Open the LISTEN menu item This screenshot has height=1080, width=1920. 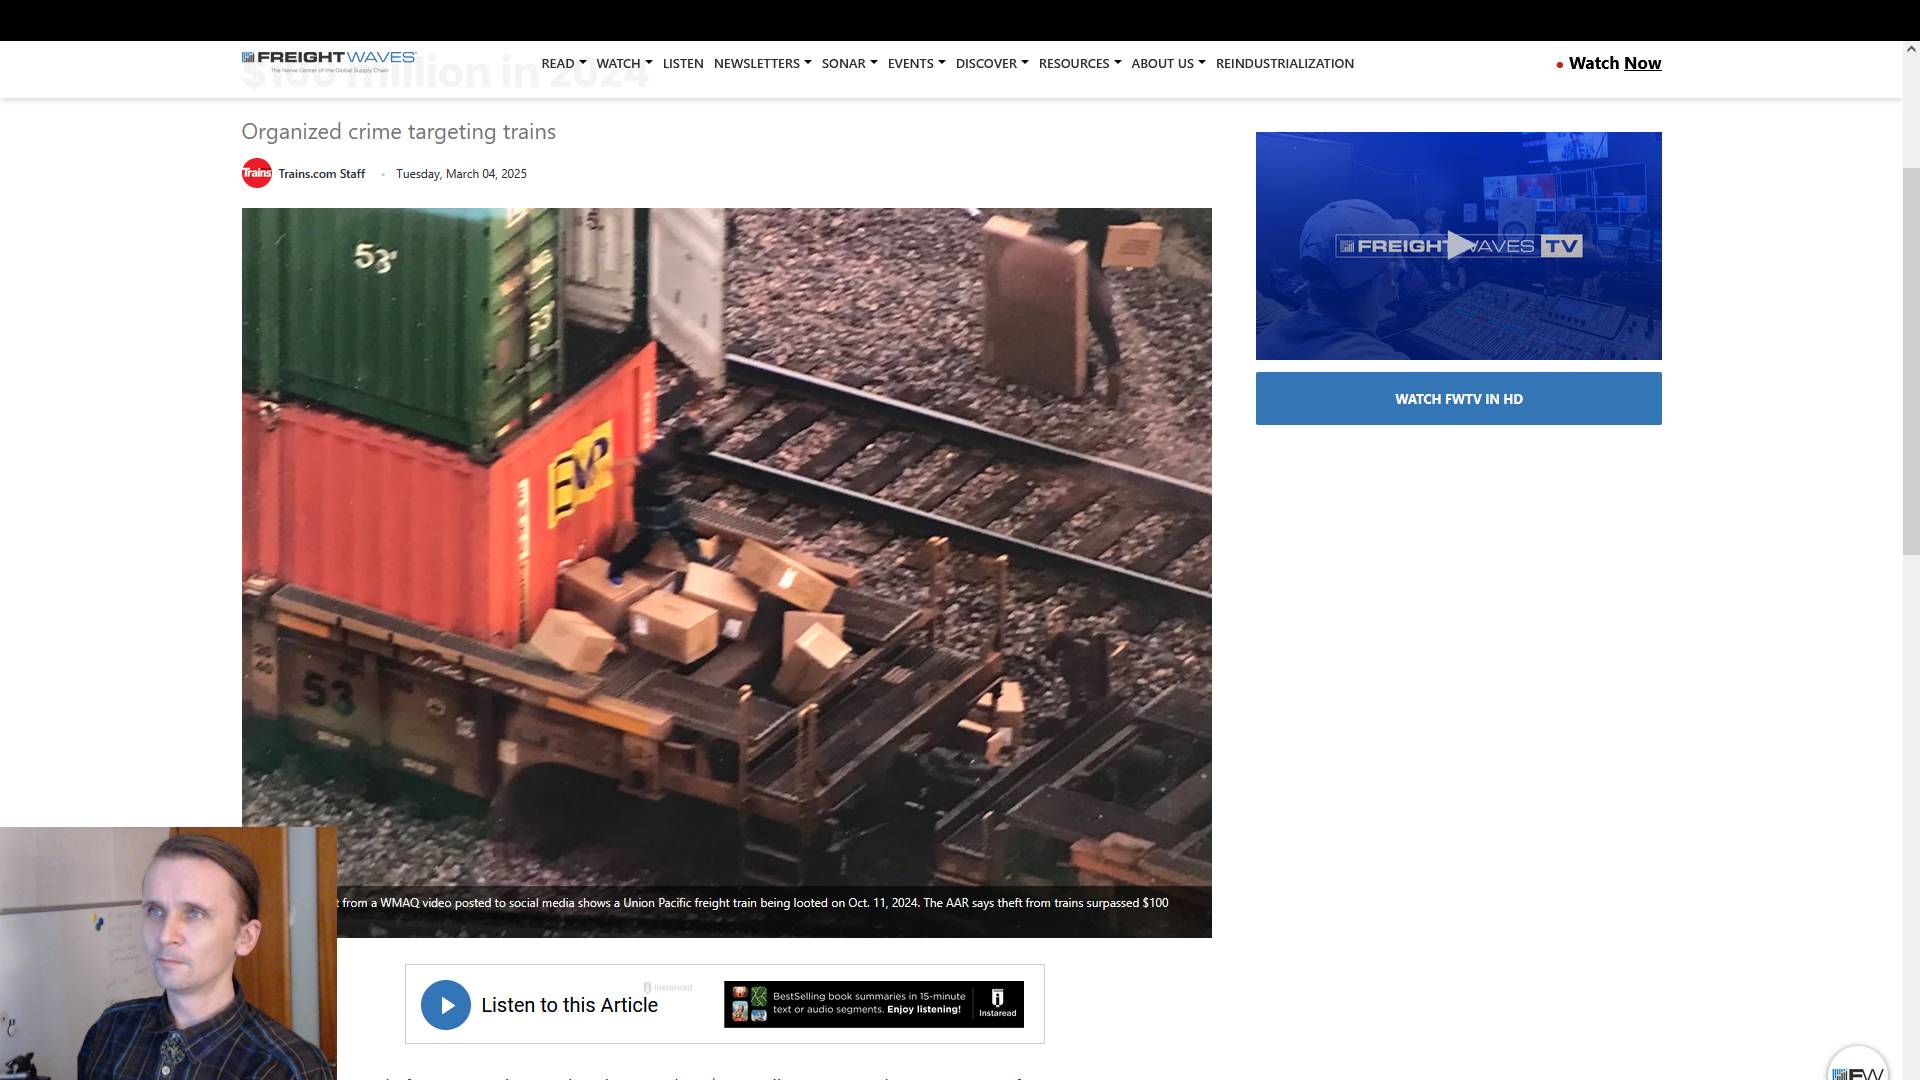pos(683,63)
